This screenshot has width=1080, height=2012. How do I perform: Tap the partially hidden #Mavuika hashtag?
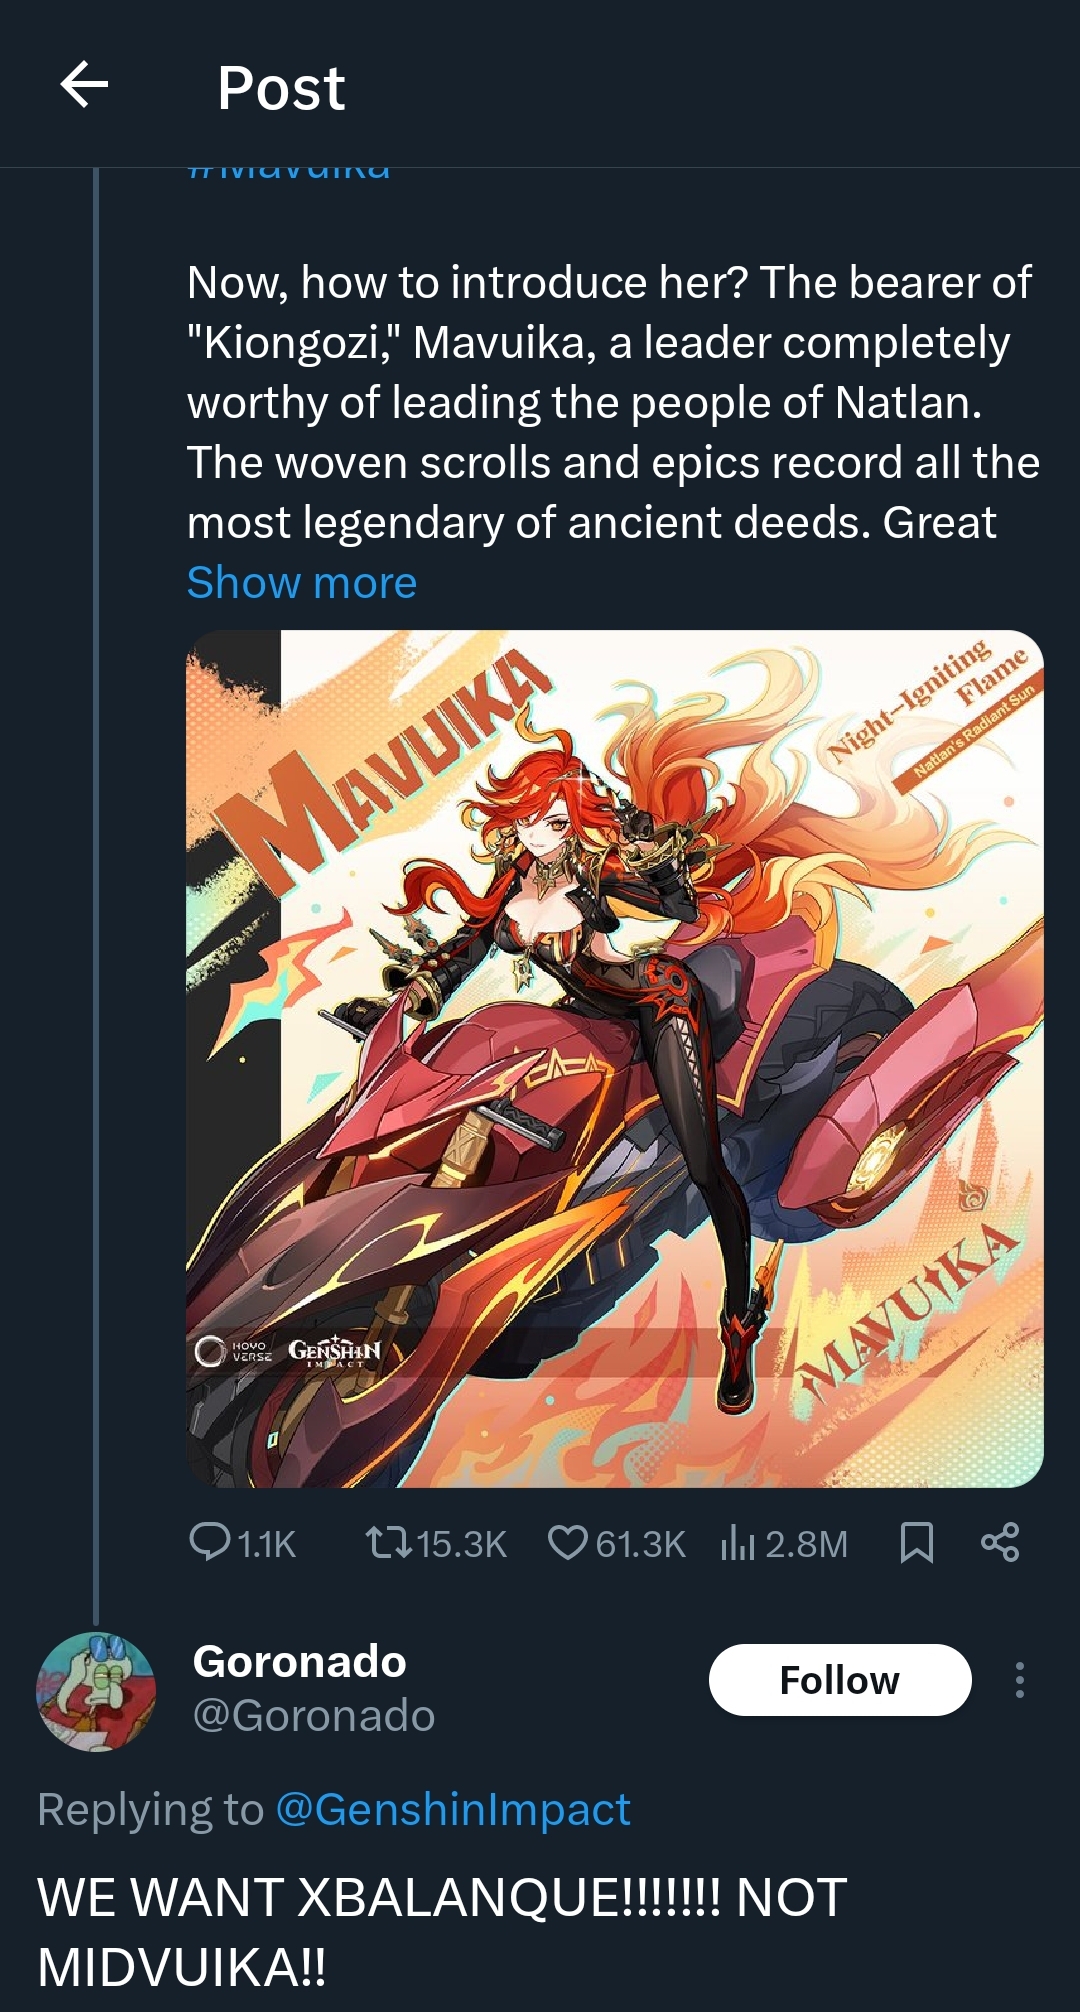pos(288,172)
